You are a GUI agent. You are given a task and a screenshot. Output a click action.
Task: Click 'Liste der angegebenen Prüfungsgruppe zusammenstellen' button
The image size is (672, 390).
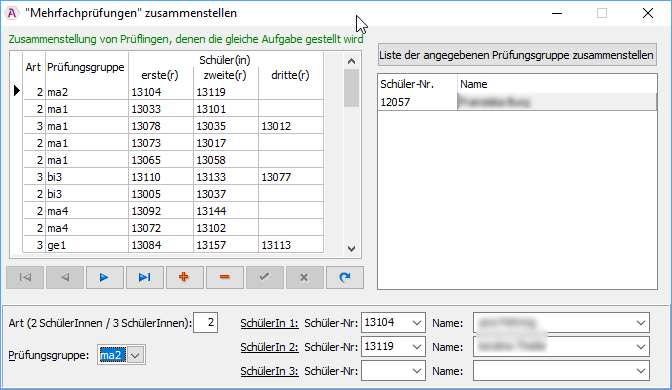pyautogui.click(x=517, y=55)
